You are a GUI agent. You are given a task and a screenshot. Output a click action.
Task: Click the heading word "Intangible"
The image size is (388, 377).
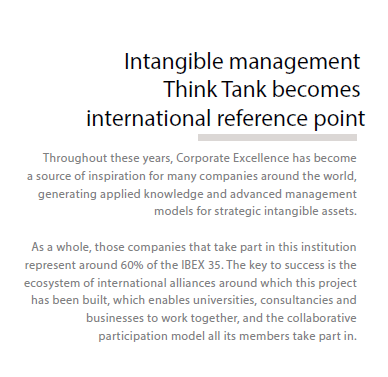[x=174, y=62]
